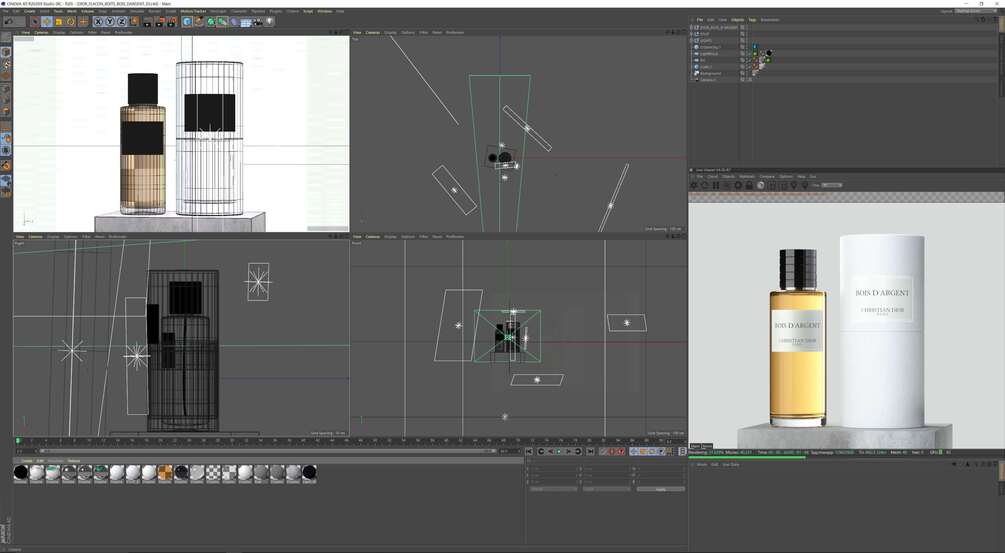Toggle visibility dots of first object row
Viewport: 1005px width, 553px height.
coord(747,27)
